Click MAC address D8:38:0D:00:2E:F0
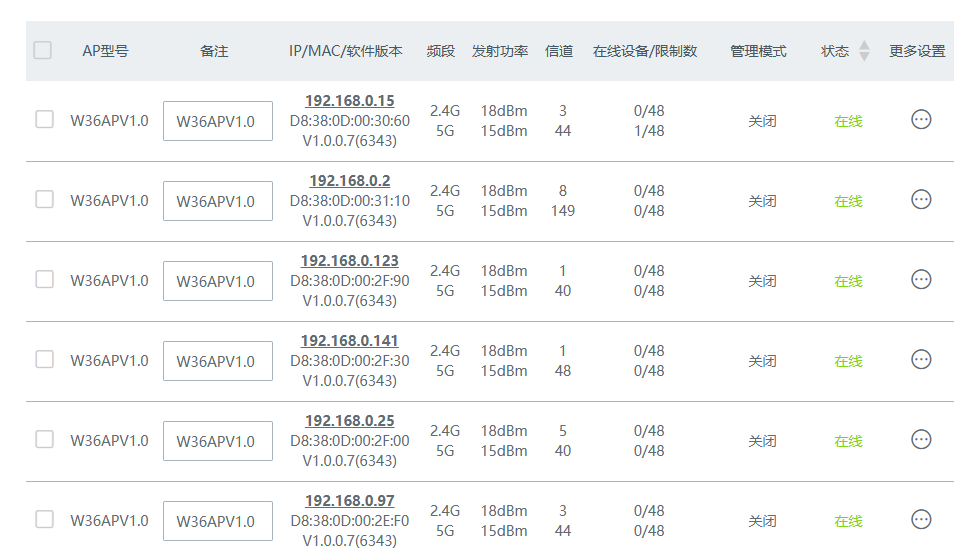 coord(349,521)
